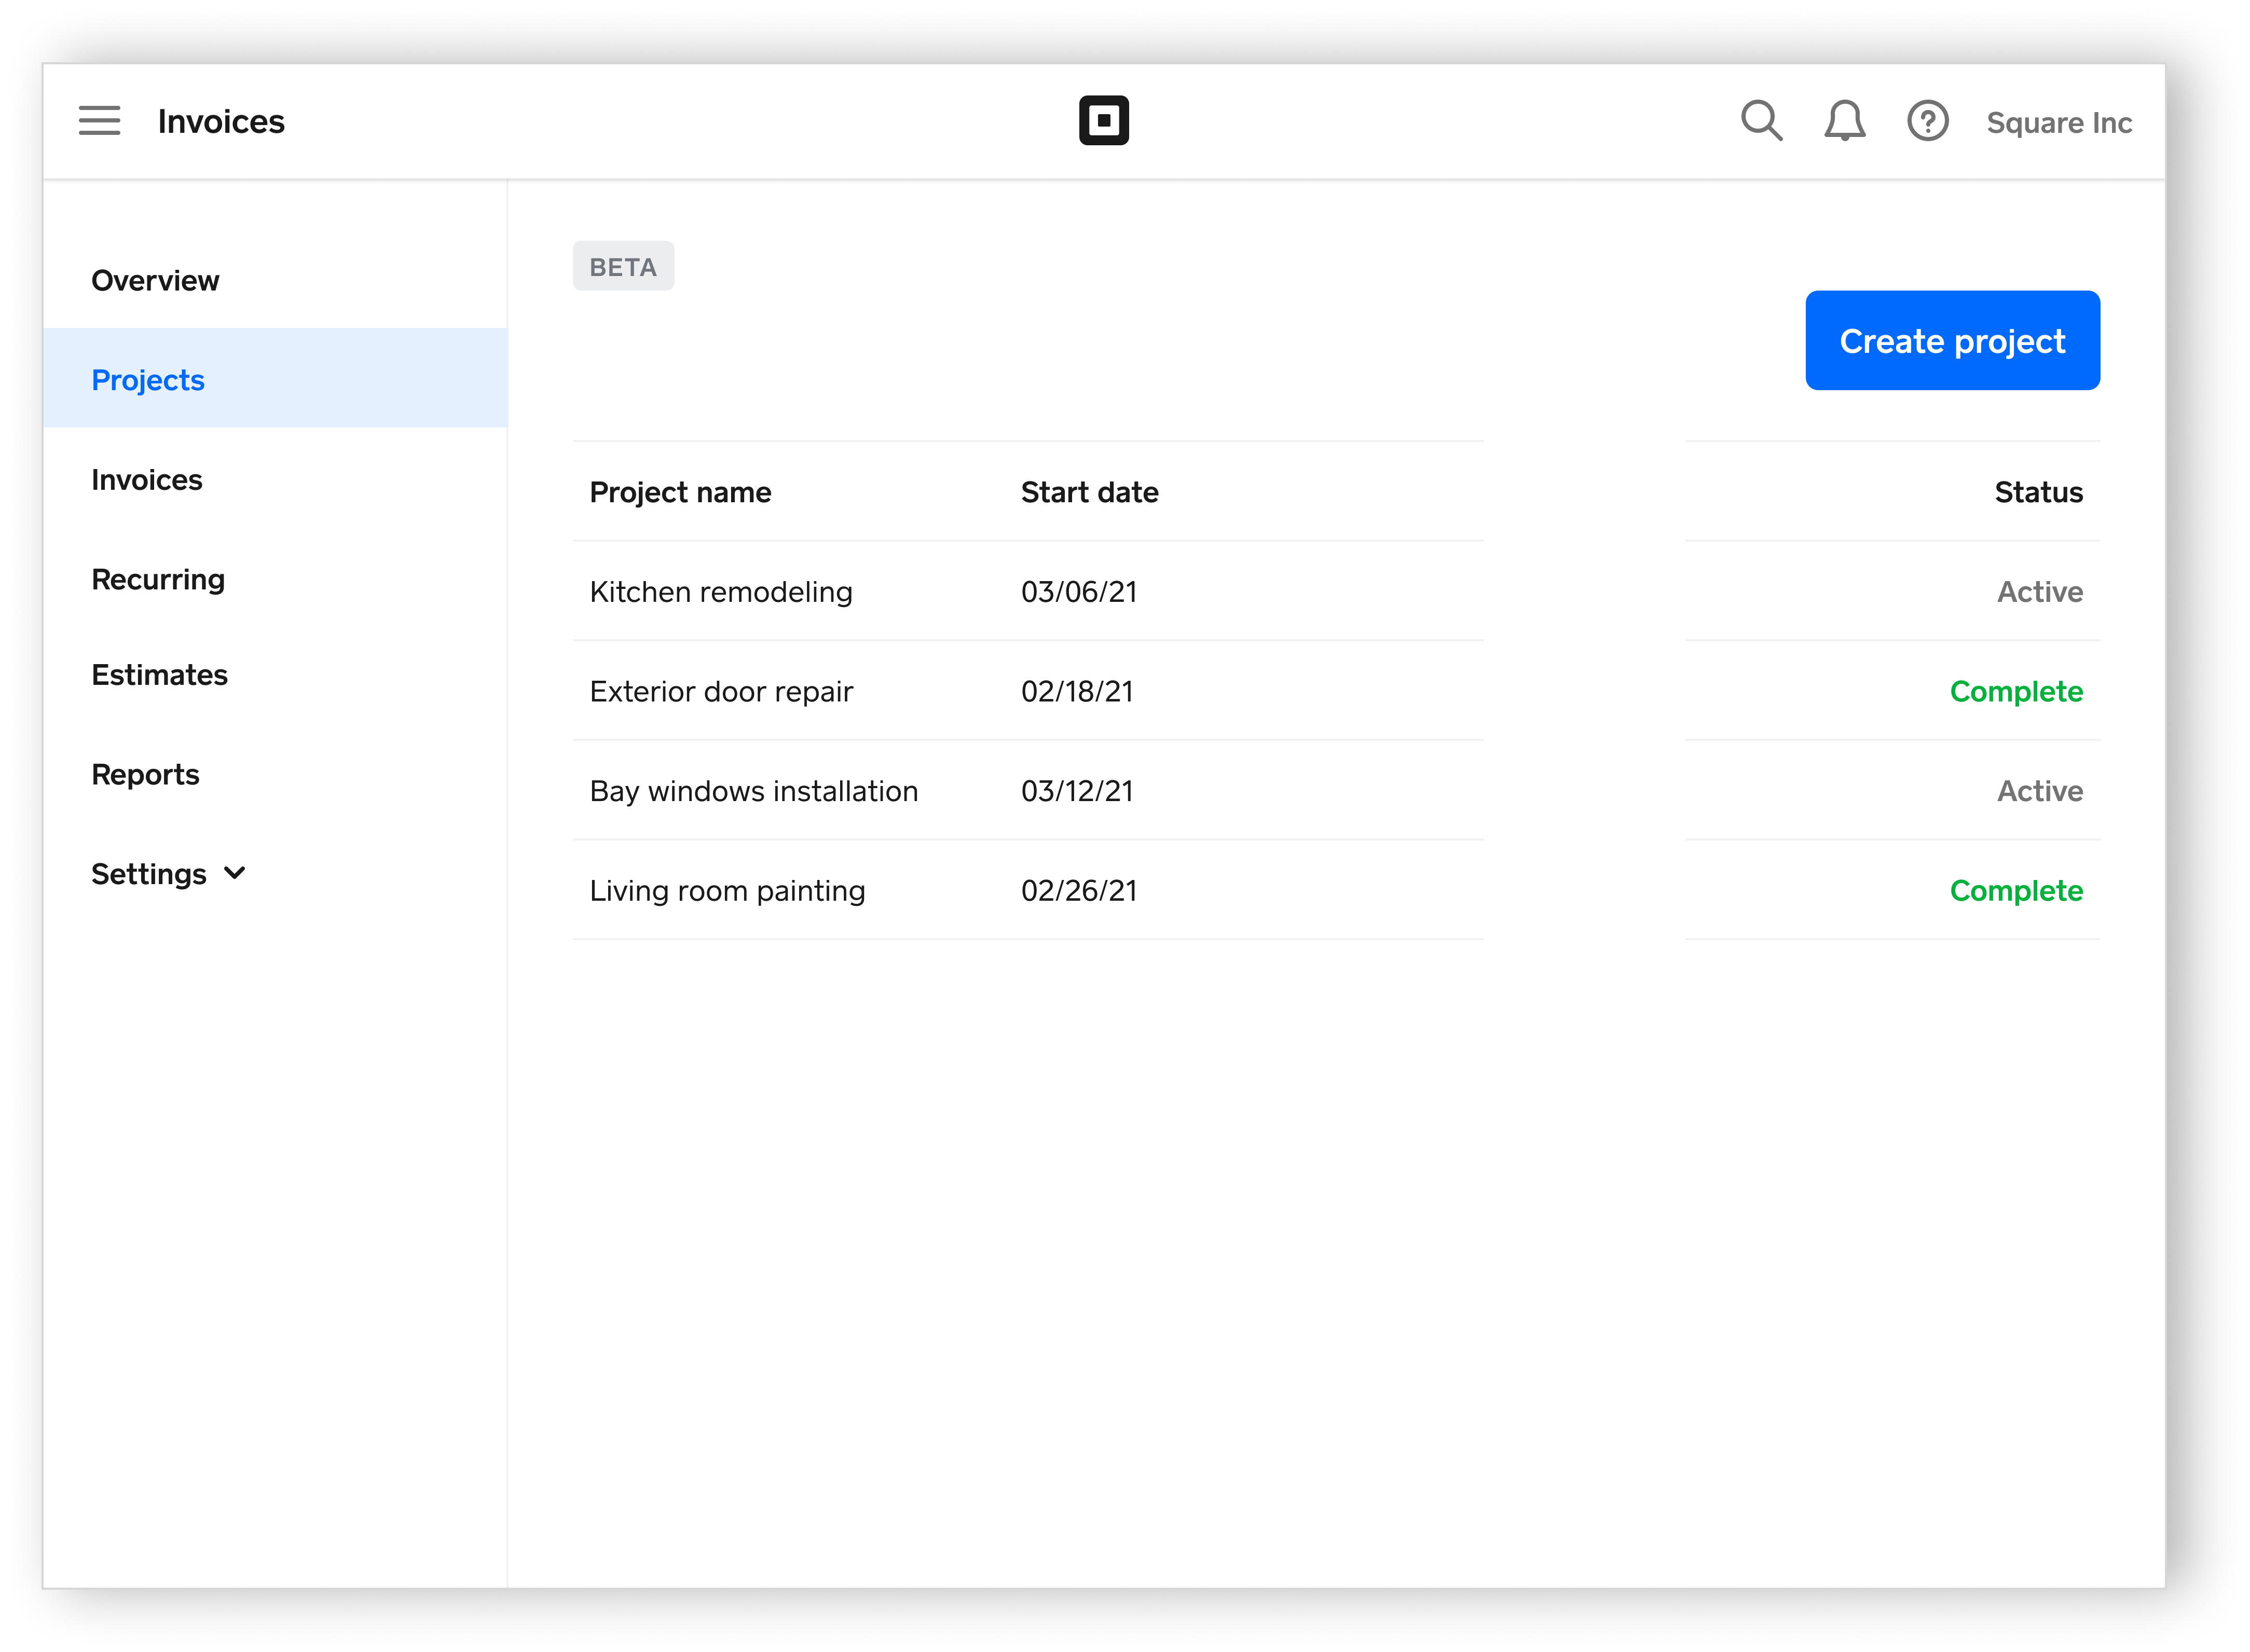
Task: View the Reports section
Action: (x=146, y=775)
